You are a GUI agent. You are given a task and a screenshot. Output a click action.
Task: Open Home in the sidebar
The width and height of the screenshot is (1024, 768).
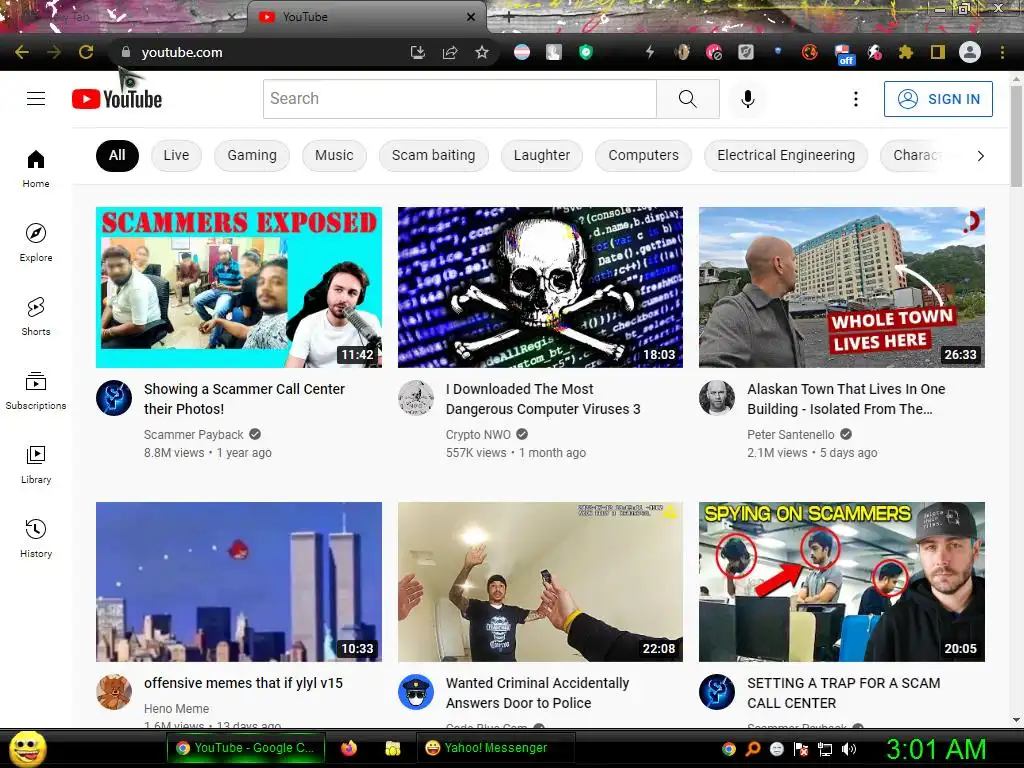pyautogui.click(x=36, y=169)
